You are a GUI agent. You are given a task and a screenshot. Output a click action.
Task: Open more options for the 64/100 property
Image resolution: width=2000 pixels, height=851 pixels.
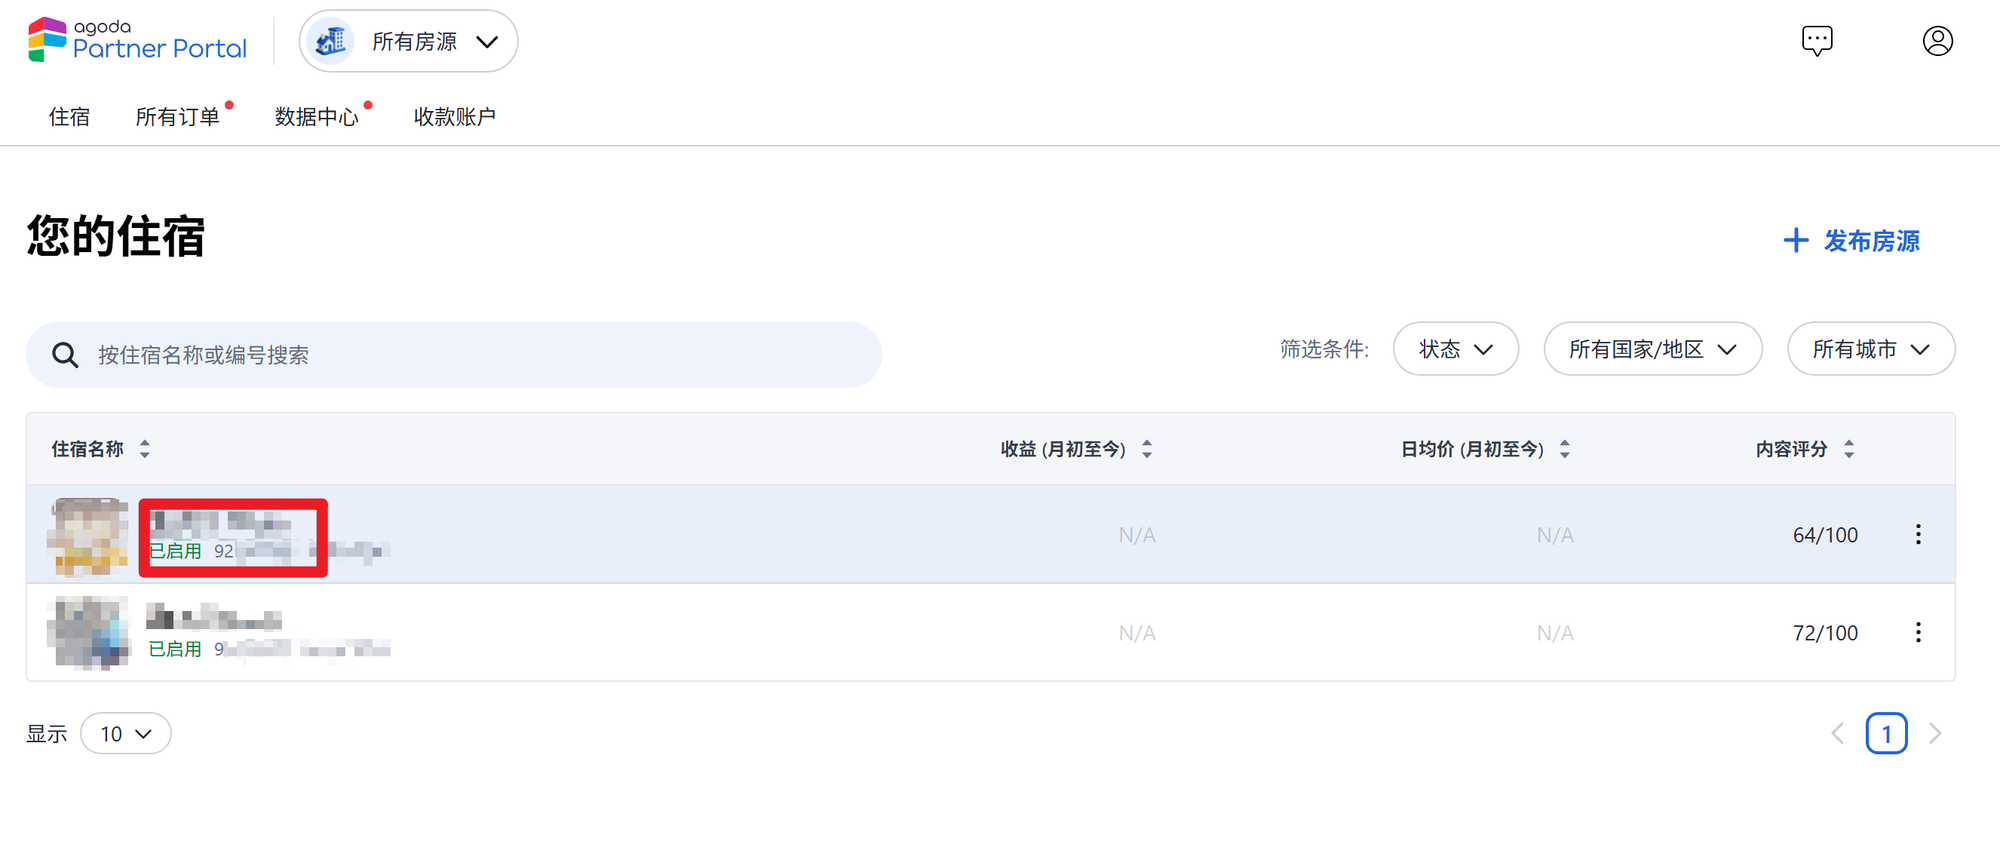pyautogui.click(x=1917, y=534)
